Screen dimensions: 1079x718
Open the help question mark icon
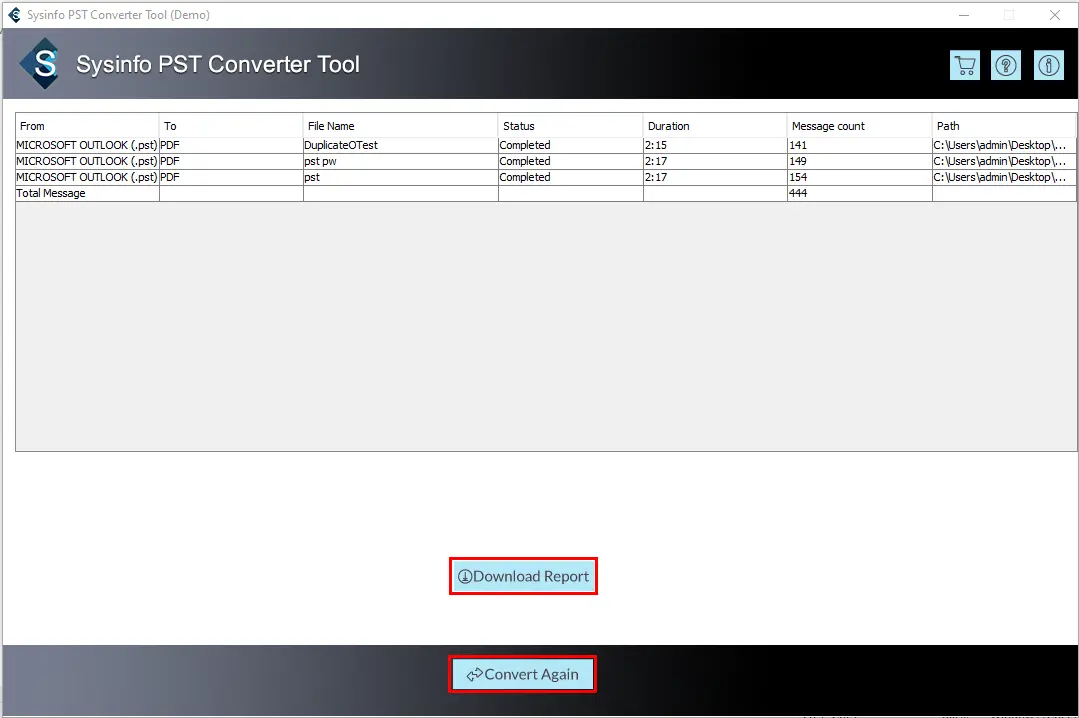tap(1006, 66)
